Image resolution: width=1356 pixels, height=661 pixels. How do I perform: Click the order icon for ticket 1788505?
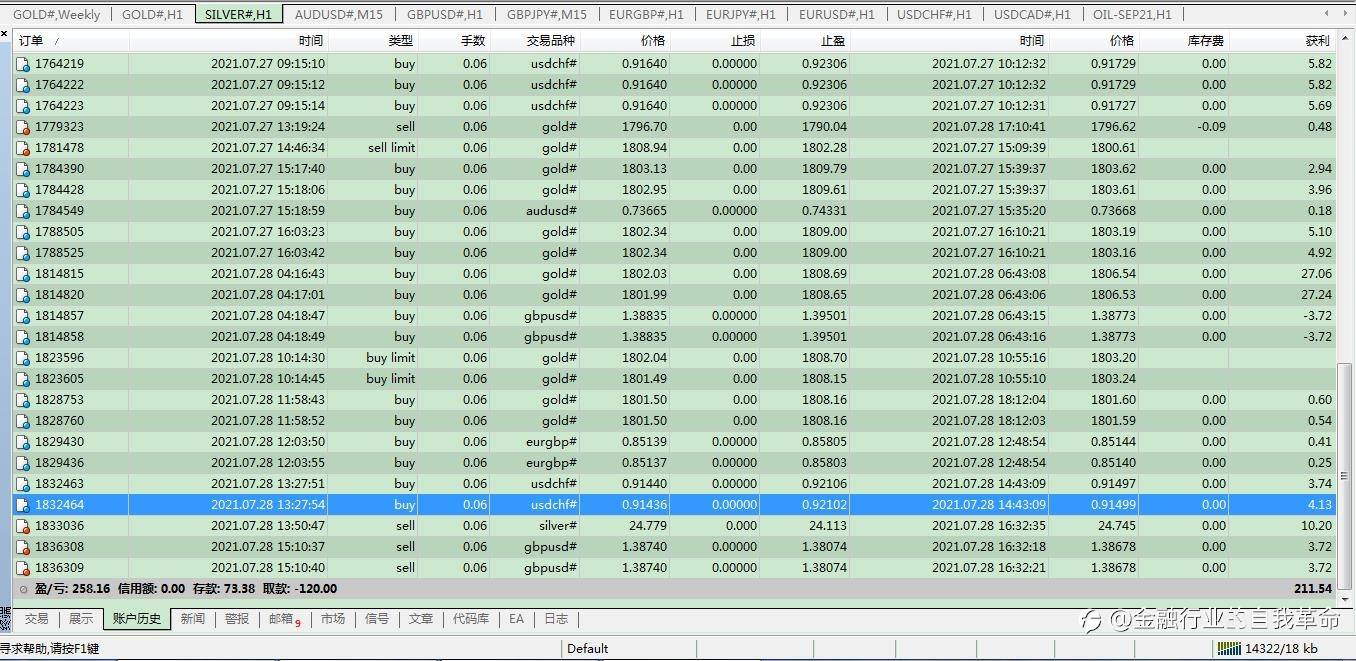click(23, 232)
